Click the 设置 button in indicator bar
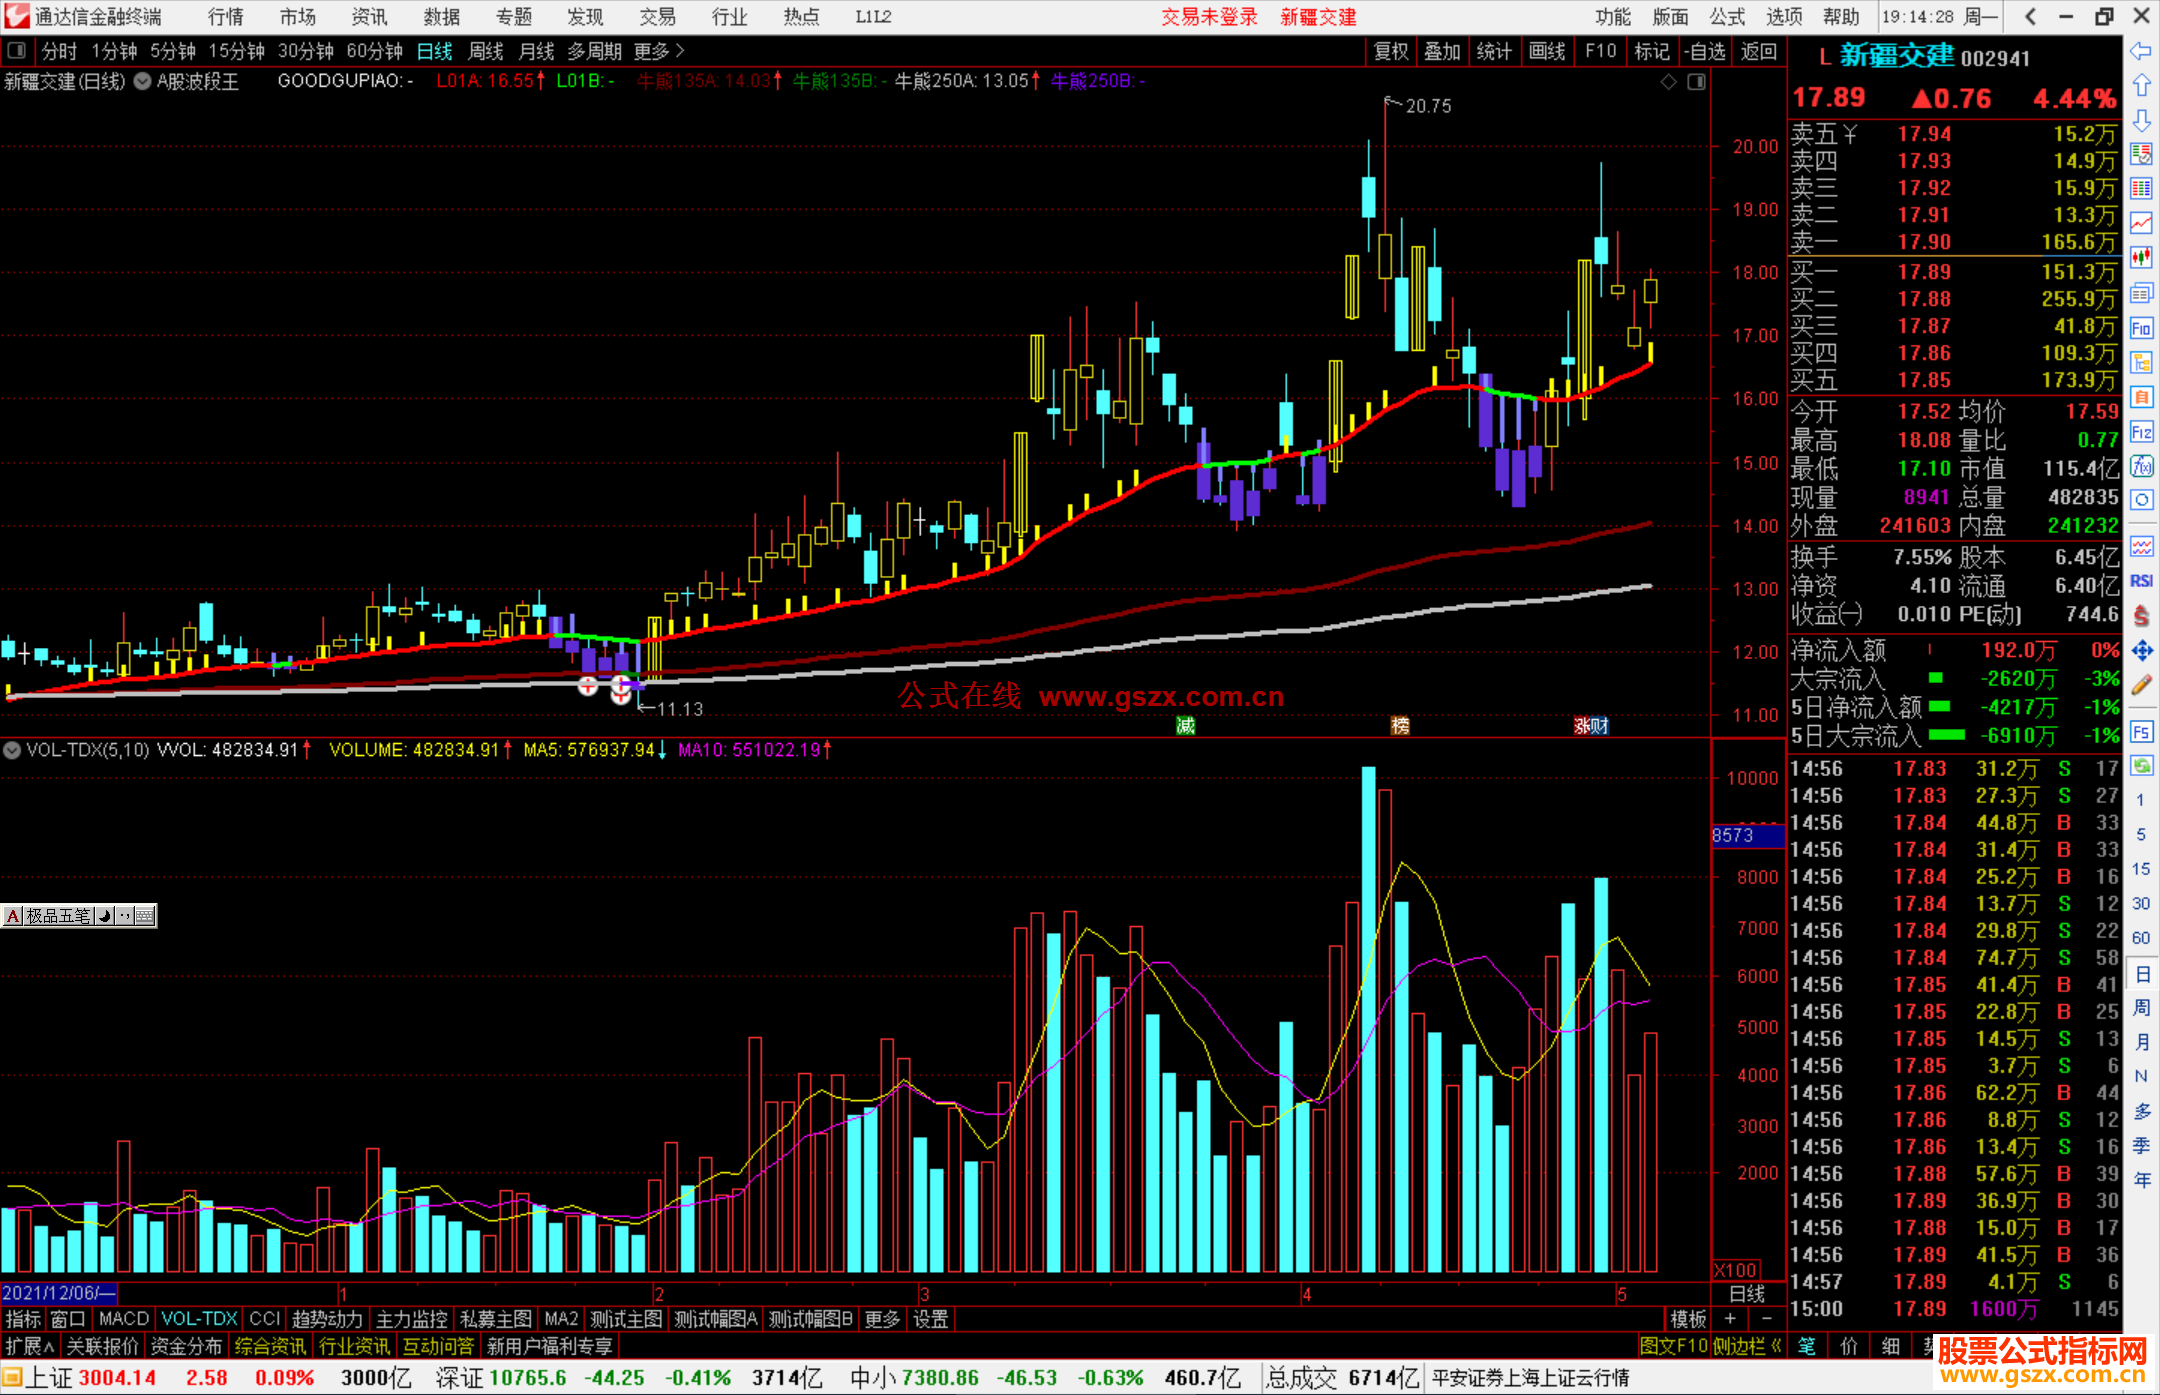The image size is (2160, 1395). coord(931,1320)
